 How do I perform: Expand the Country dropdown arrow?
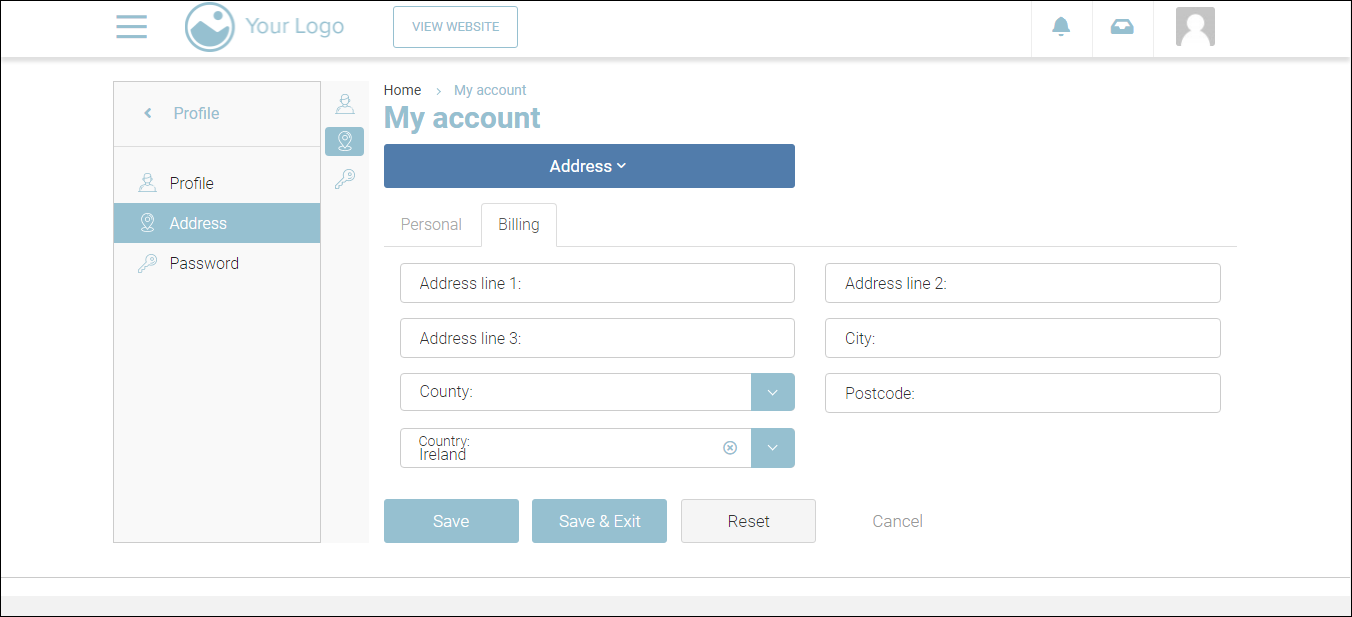772,448
